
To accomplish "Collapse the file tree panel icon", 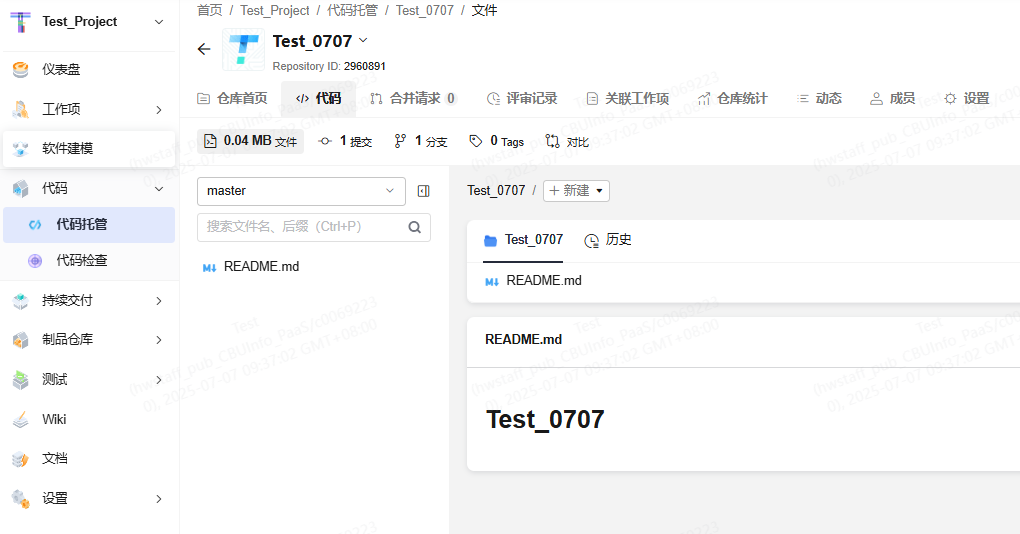I will 423,191.
